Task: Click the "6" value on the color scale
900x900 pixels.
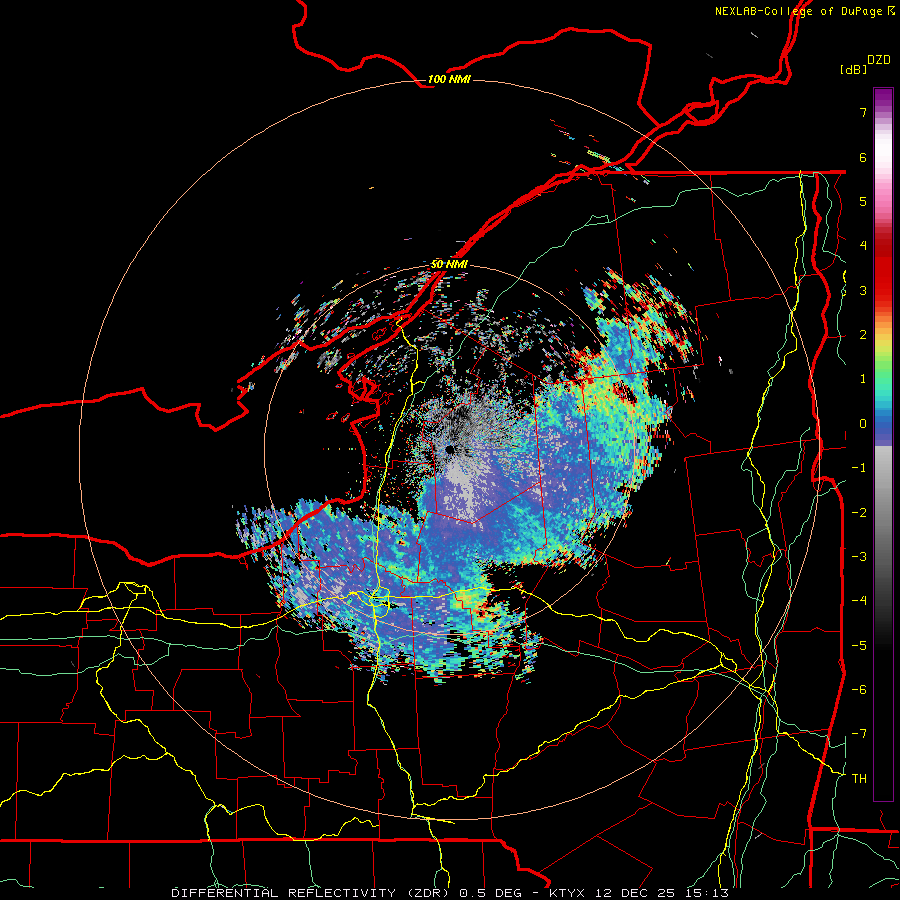Action: tap(863, 157)
